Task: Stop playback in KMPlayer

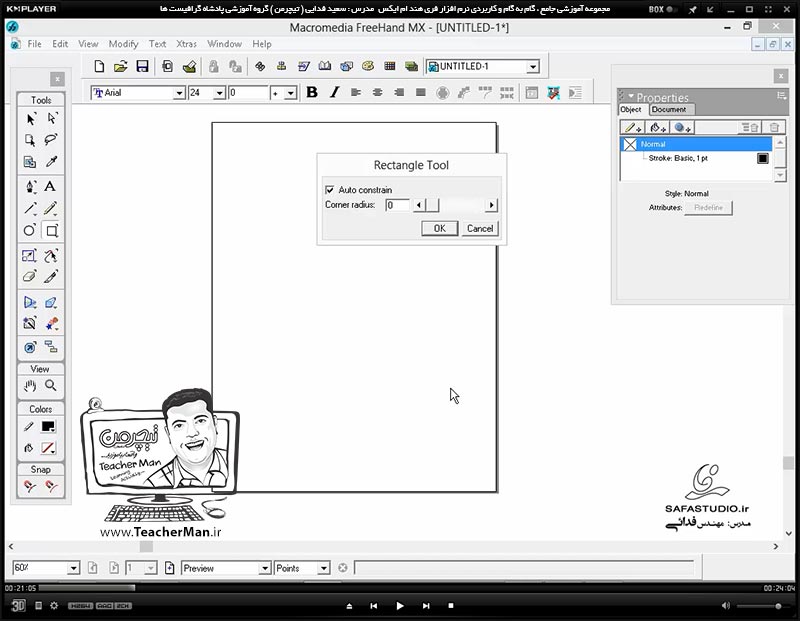Action: (451, 606)
